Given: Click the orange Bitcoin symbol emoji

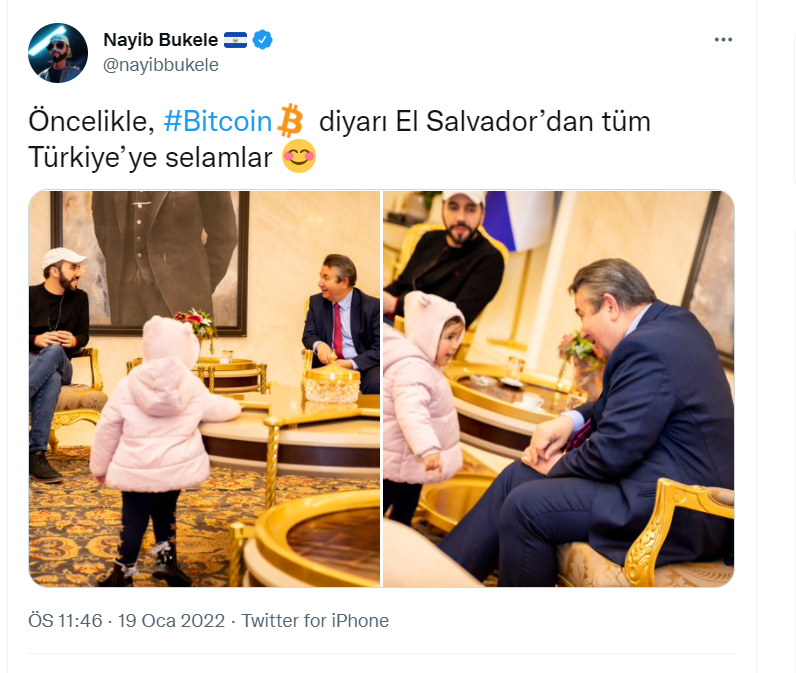Looking at the screenshot, I should click(290, 121).
